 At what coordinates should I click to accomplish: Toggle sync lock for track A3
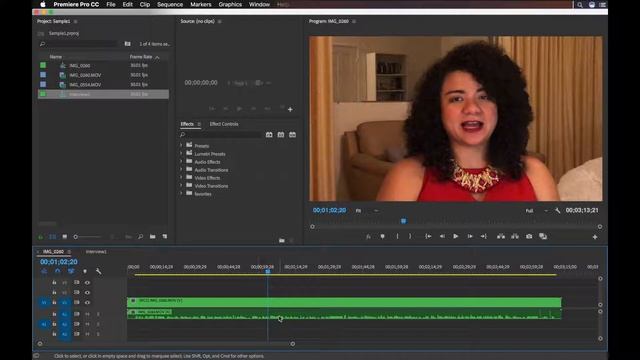tap(77, 334)
